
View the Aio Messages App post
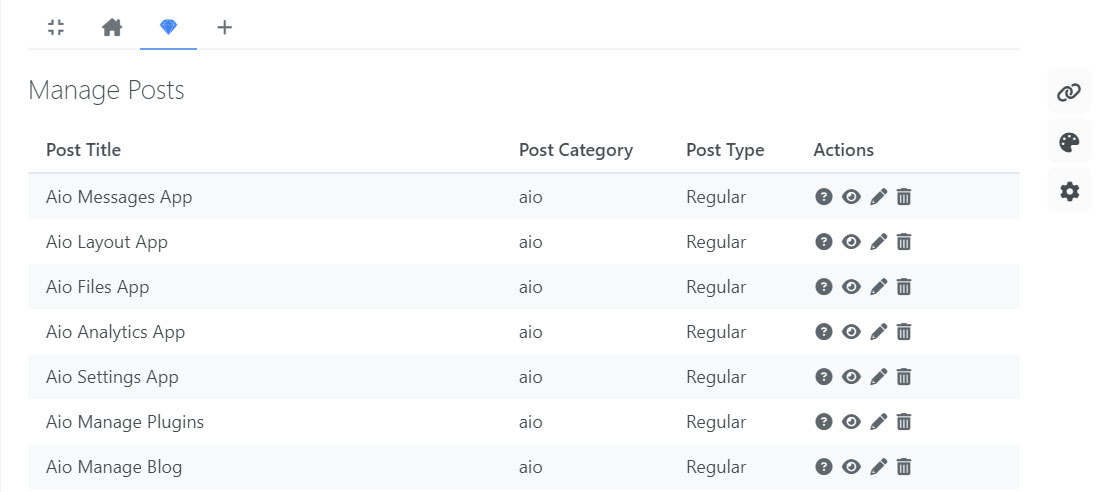851,197
